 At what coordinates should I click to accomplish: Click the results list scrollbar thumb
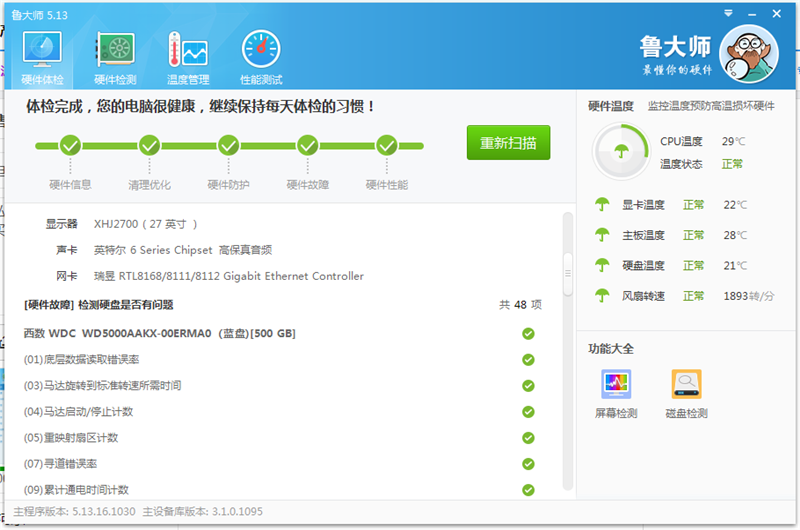tap(567, 274)
